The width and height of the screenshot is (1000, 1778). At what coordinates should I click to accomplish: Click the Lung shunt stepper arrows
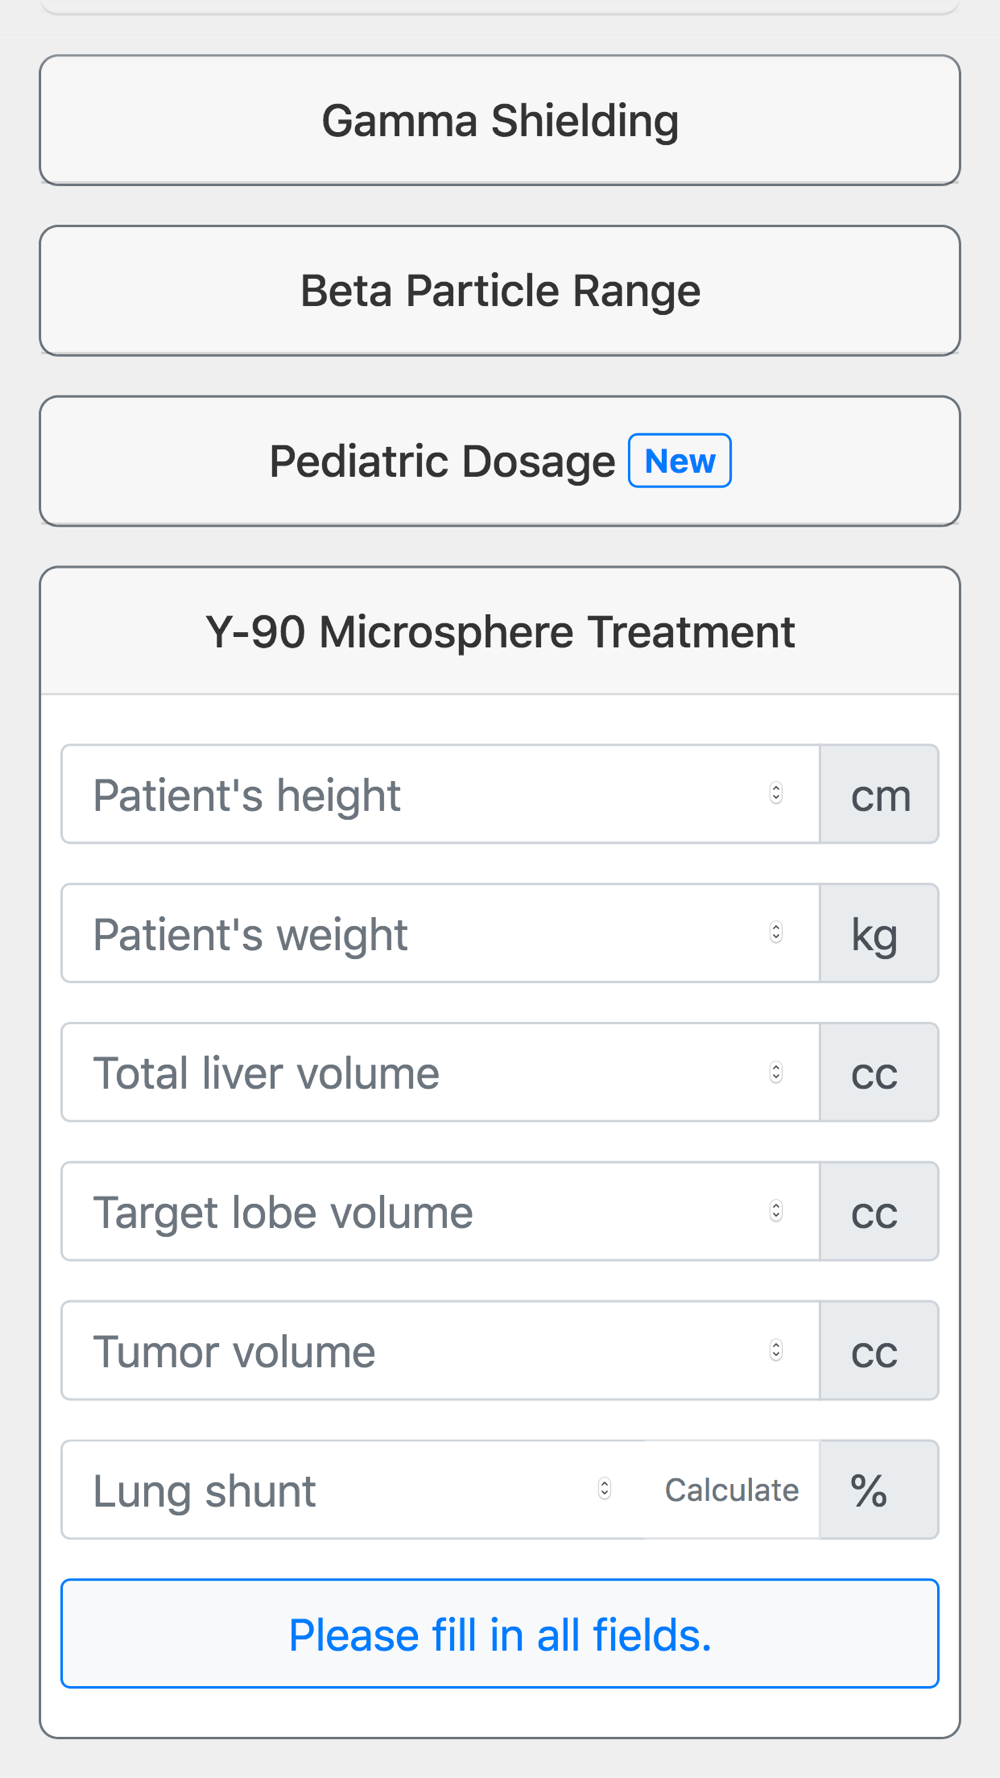click(x=604, y=1489)
